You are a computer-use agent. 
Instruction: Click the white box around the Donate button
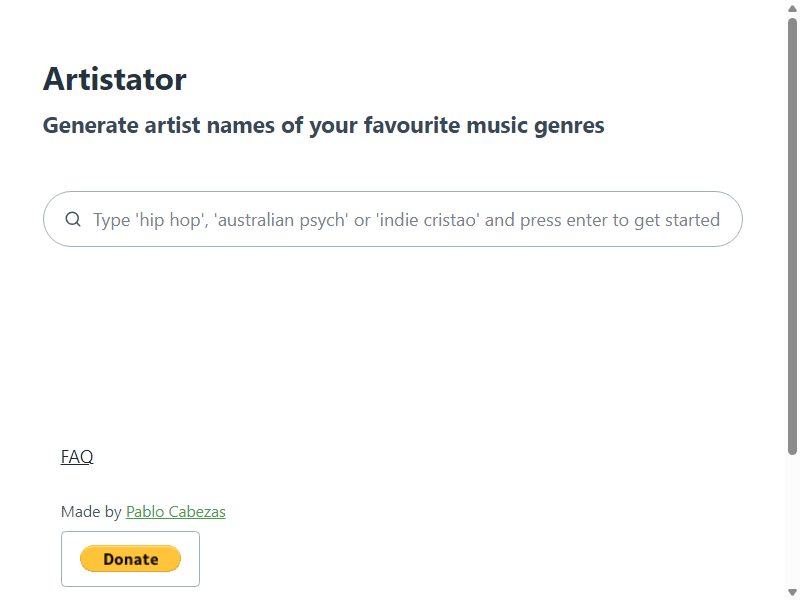[x=131, y=559]
